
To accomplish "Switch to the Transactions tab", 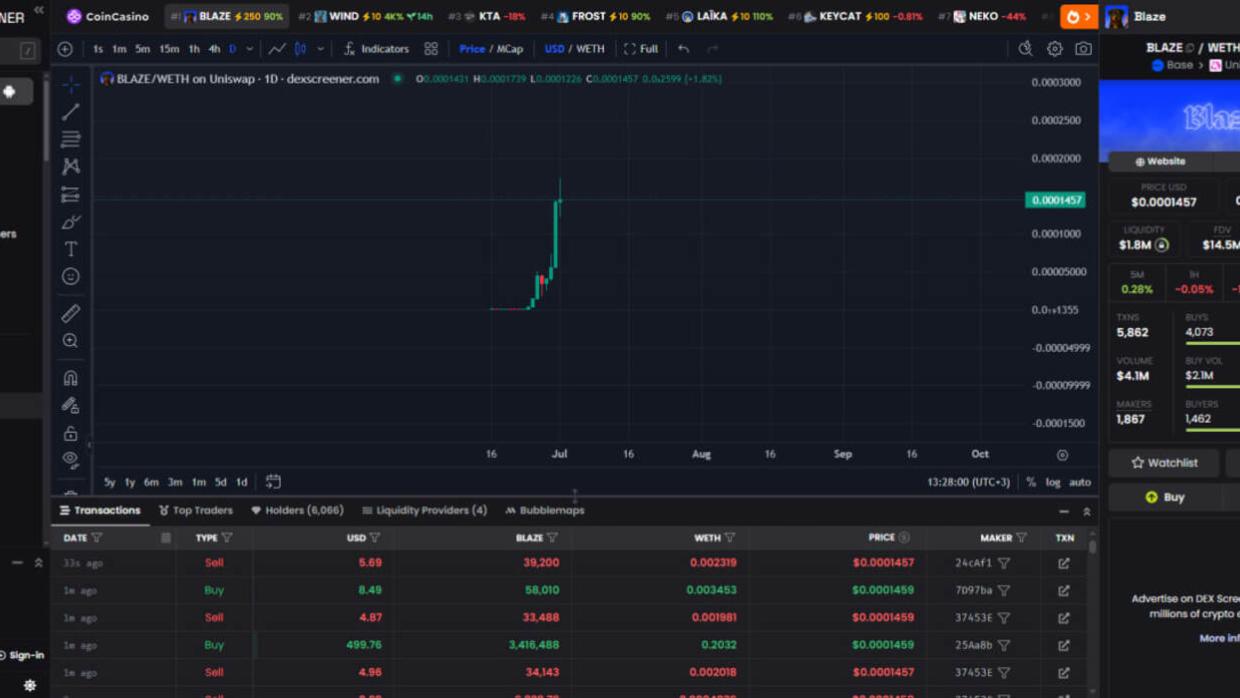I will click(100, 510).
